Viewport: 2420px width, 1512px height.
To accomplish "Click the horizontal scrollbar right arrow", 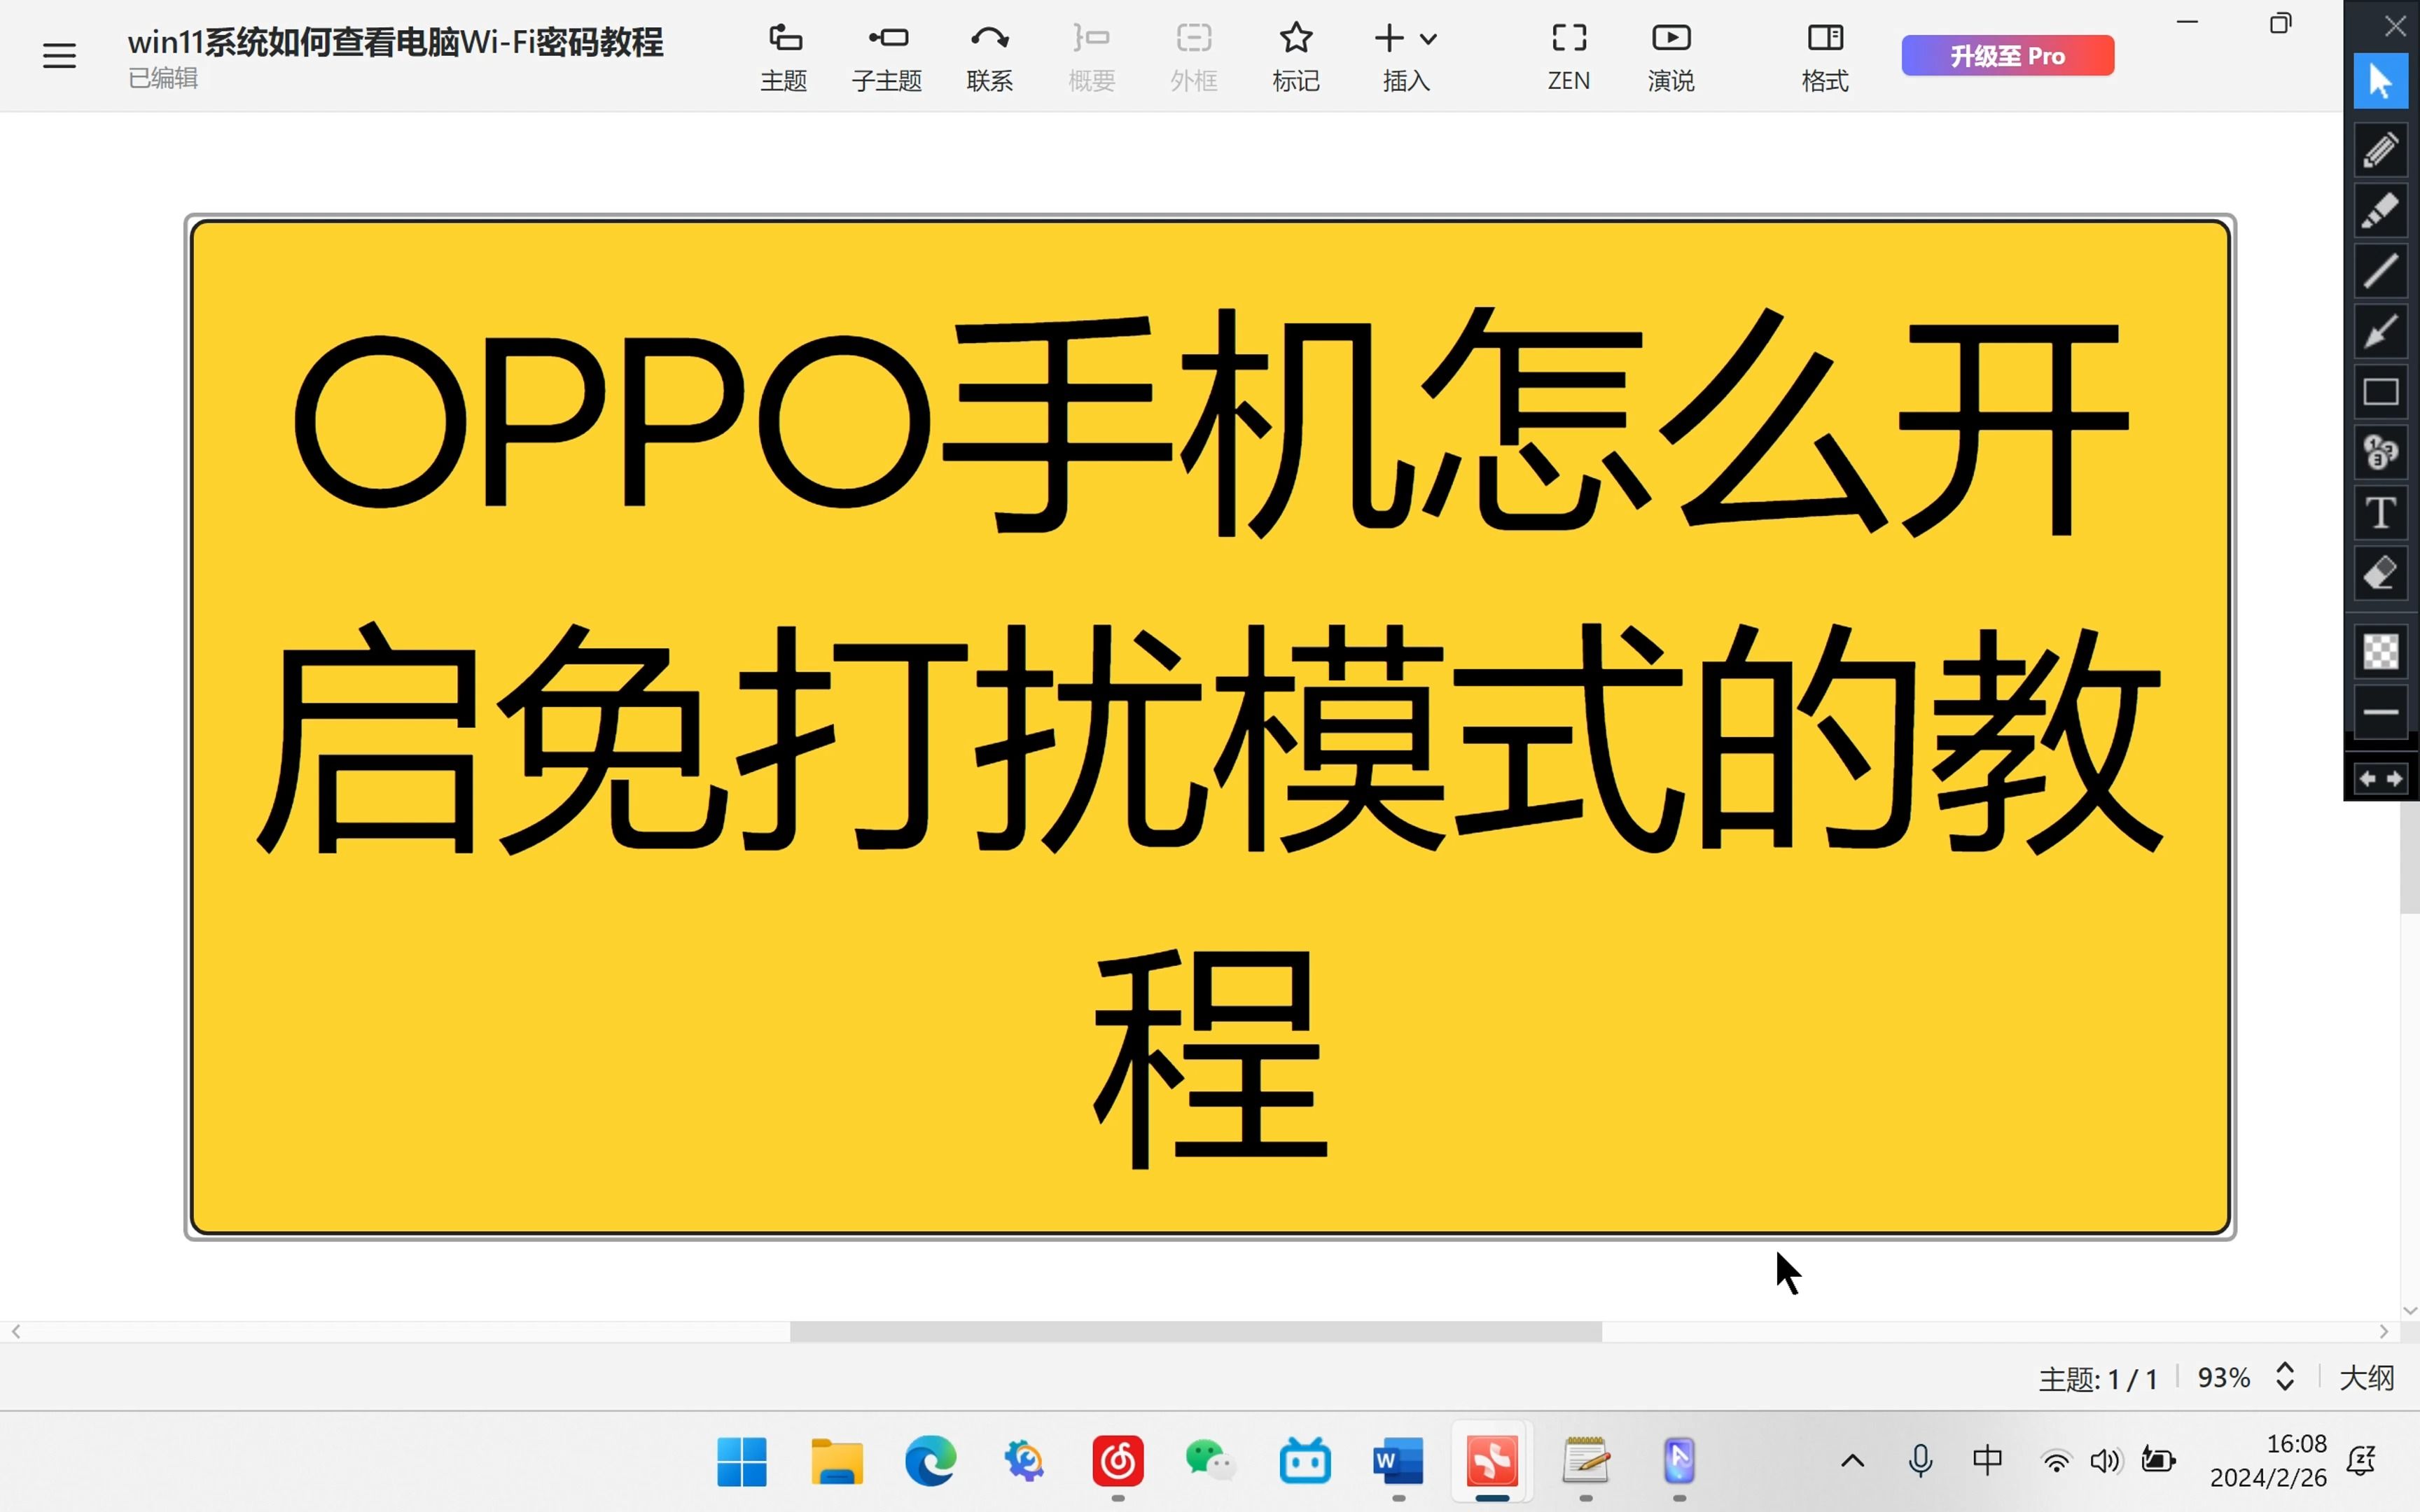I will click(x=2384, y=1332).
